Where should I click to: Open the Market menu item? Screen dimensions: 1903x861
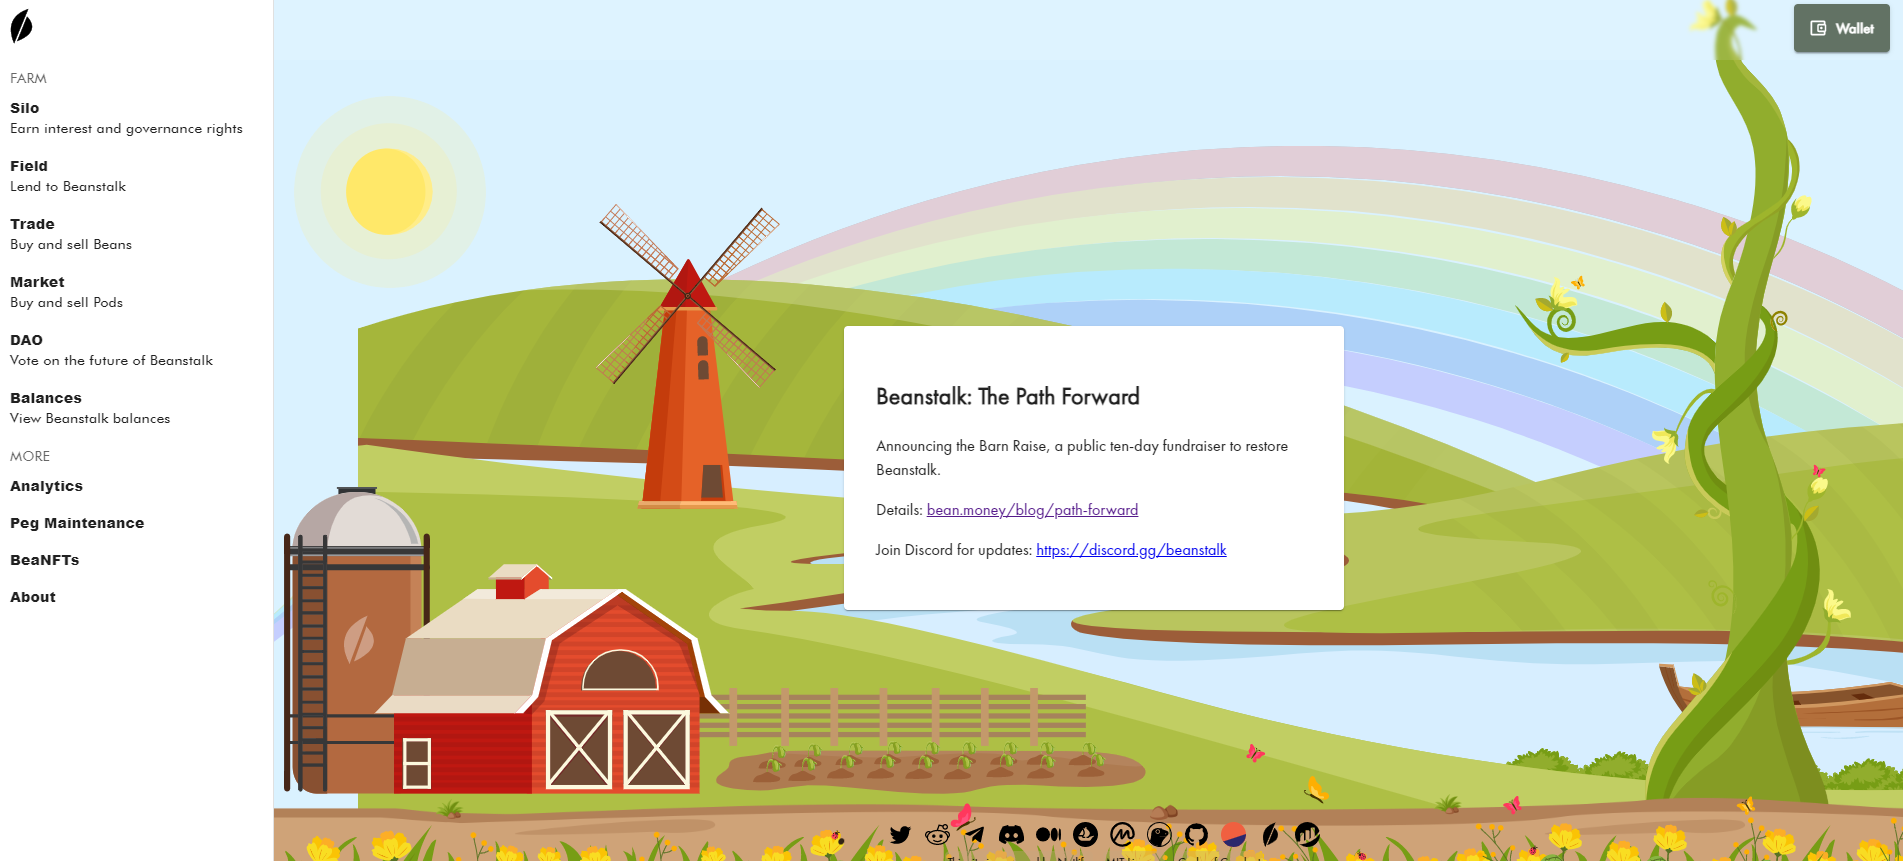pyautogui.click(x=37, y=282)
